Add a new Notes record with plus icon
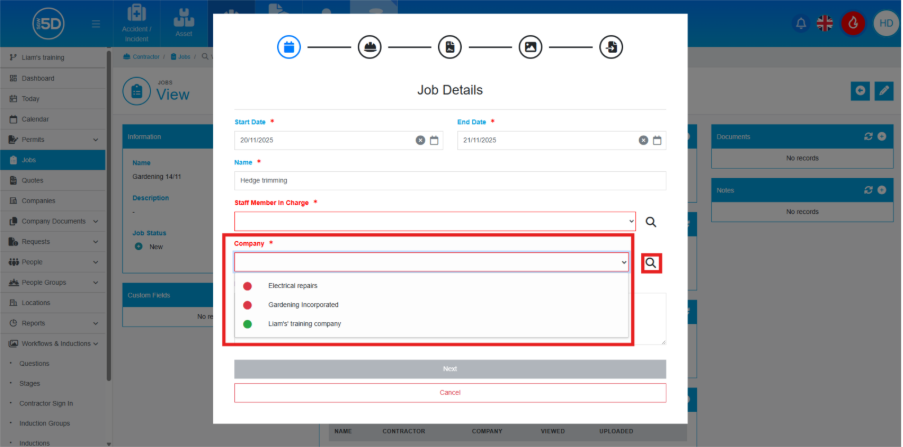Image resolution: width=903 pixels, height=447 pixels. tap(881, 189)
